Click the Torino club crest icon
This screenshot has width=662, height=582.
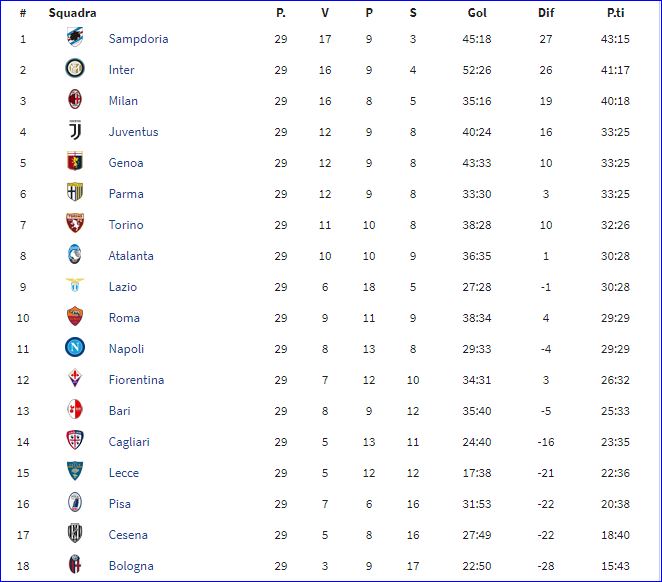pos(75,223)
